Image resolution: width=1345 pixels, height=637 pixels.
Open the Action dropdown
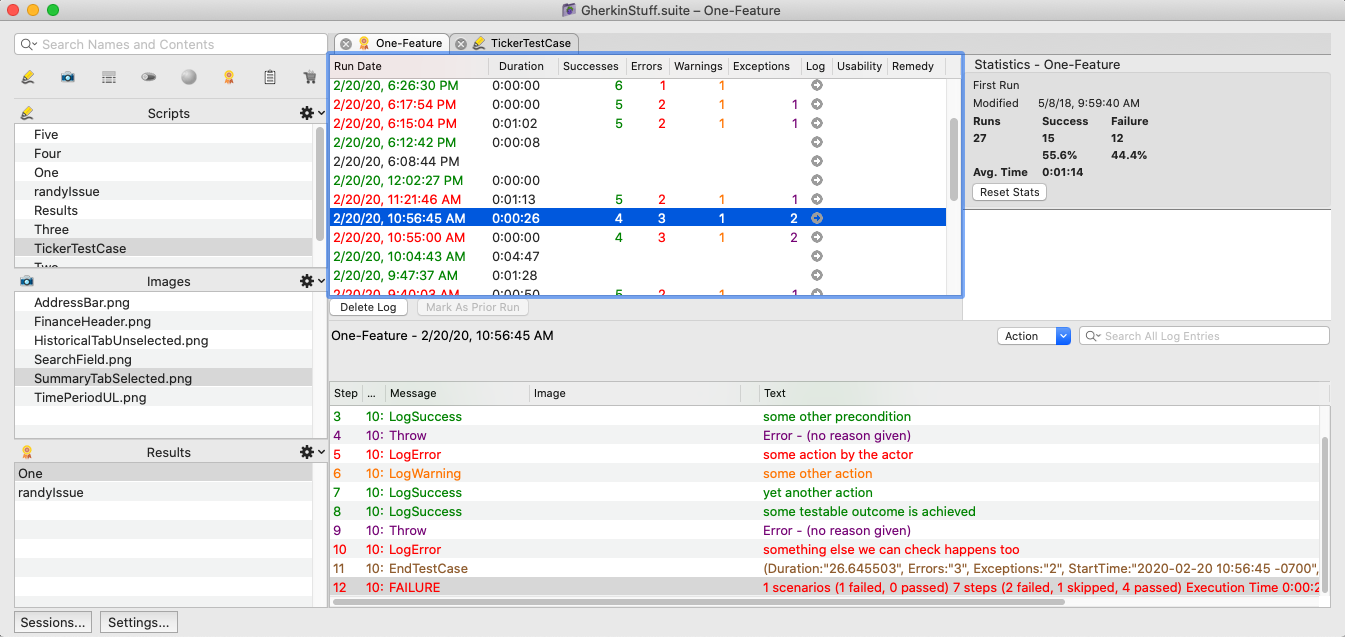click(x=1034, y=336)
